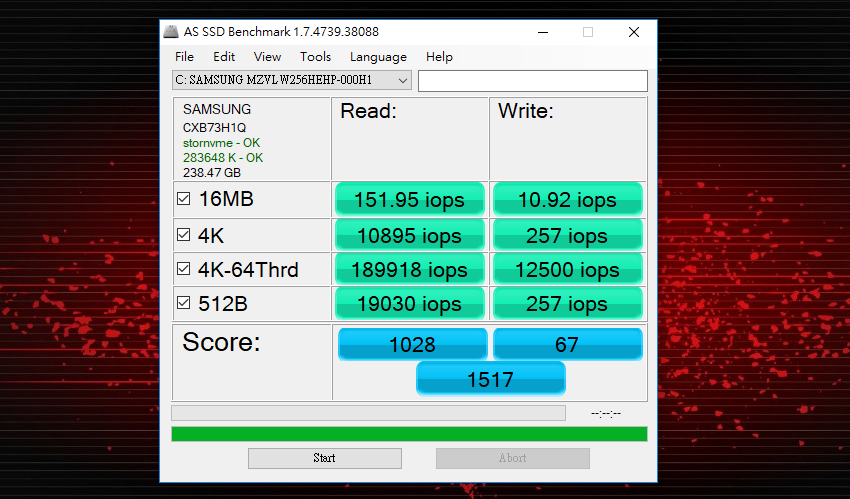Select the 10.92 iops write result
Viewport: 850px width, 499px height.
click(568, 200)
